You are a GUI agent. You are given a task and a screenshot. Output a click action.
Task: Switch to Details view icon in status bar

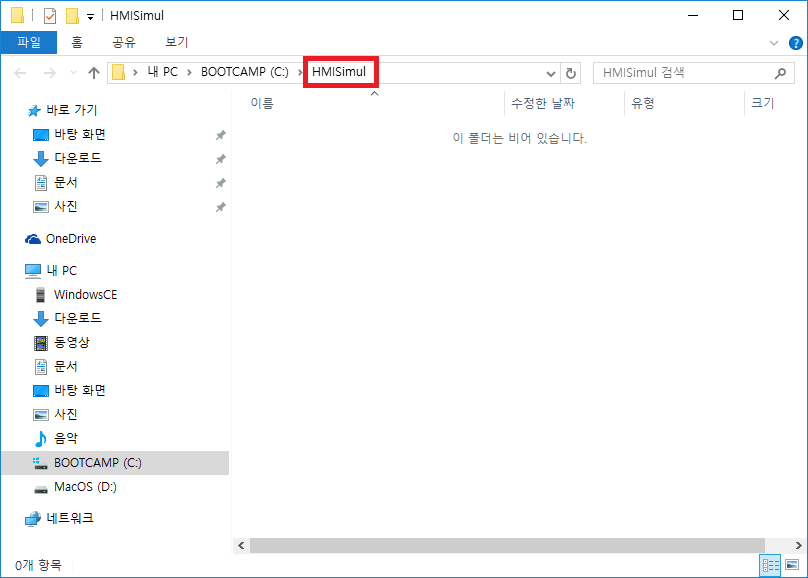pos(771,565)
